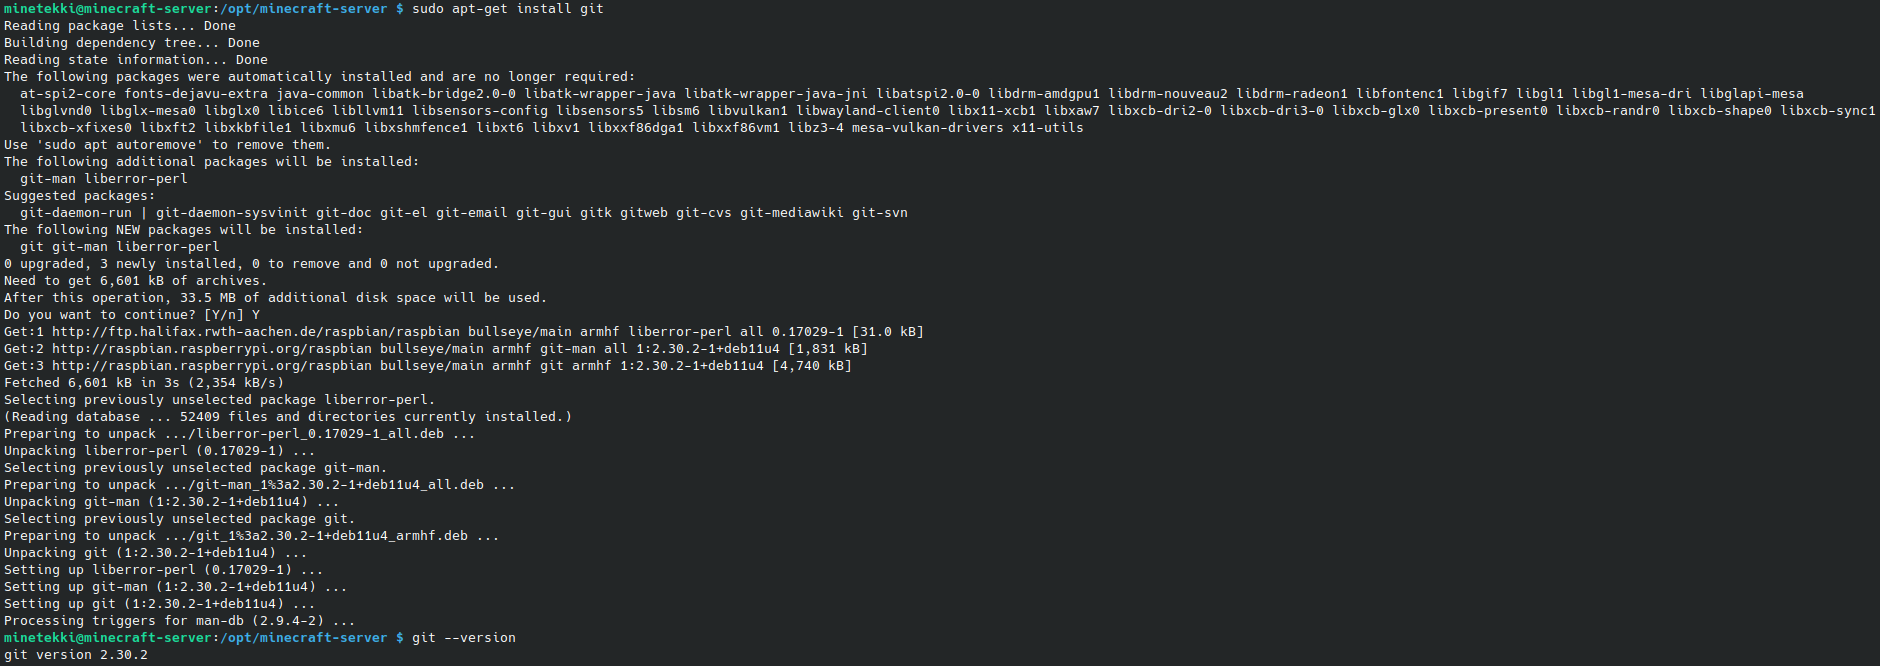The height and width of the screenshot is (666, 1880).
Task: Click the '0 upgraded, 3 newly installed' summary line
Action: click(252, 264)
